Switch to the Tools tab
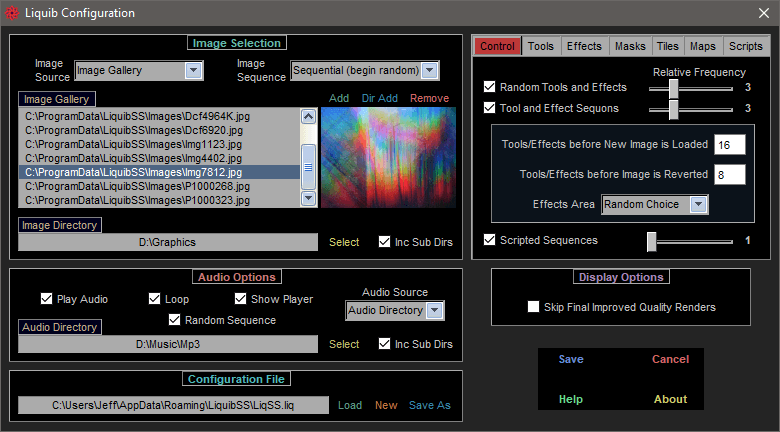The image size is (780, 432). coord(541,46)
